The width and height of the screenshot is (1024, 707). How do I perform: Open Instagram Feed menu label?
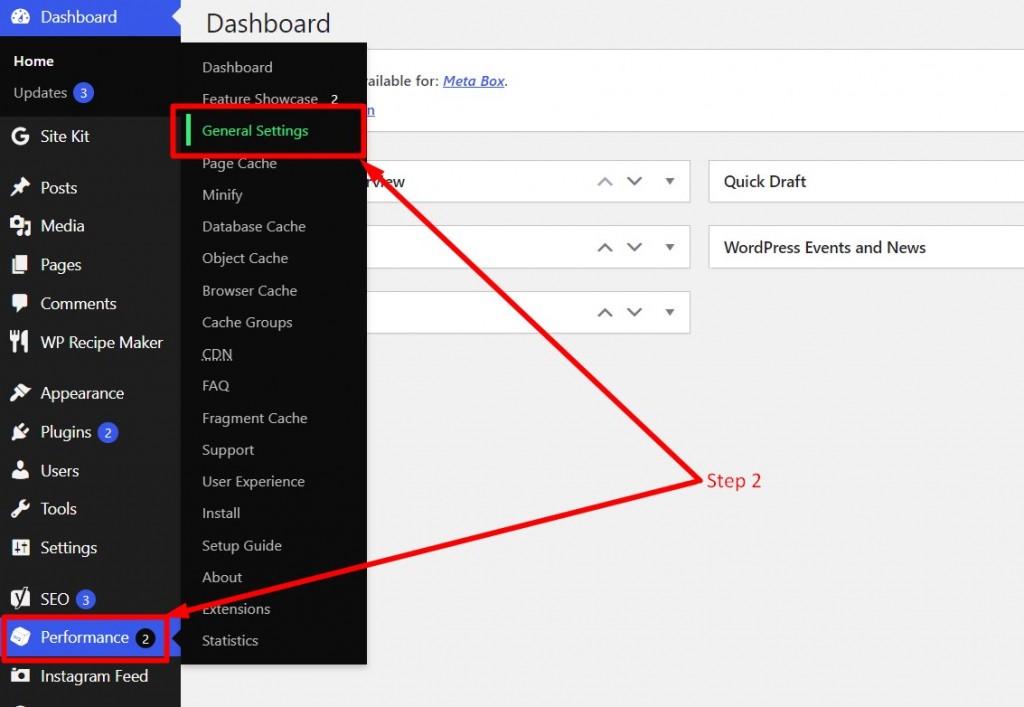coord(94,676)
